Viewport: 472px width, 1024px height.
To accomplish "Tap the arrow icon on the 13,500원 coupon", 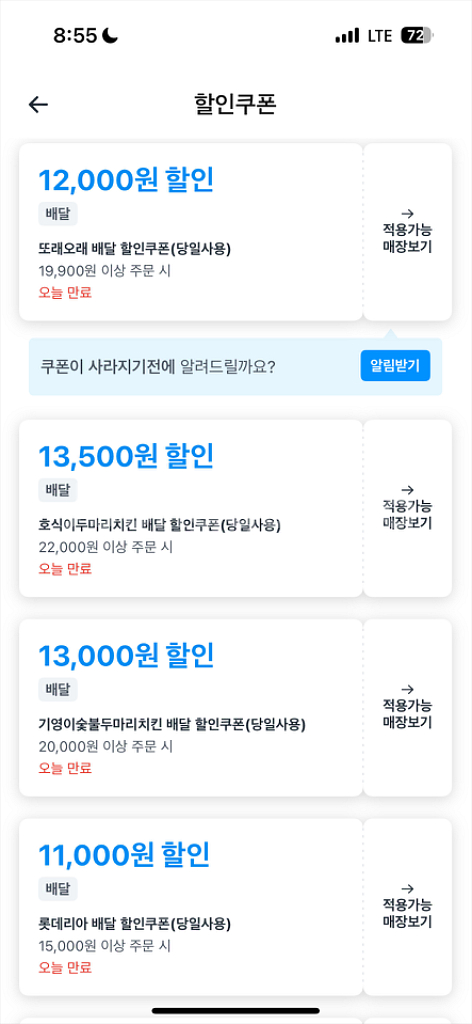I will tap(407, 490).
